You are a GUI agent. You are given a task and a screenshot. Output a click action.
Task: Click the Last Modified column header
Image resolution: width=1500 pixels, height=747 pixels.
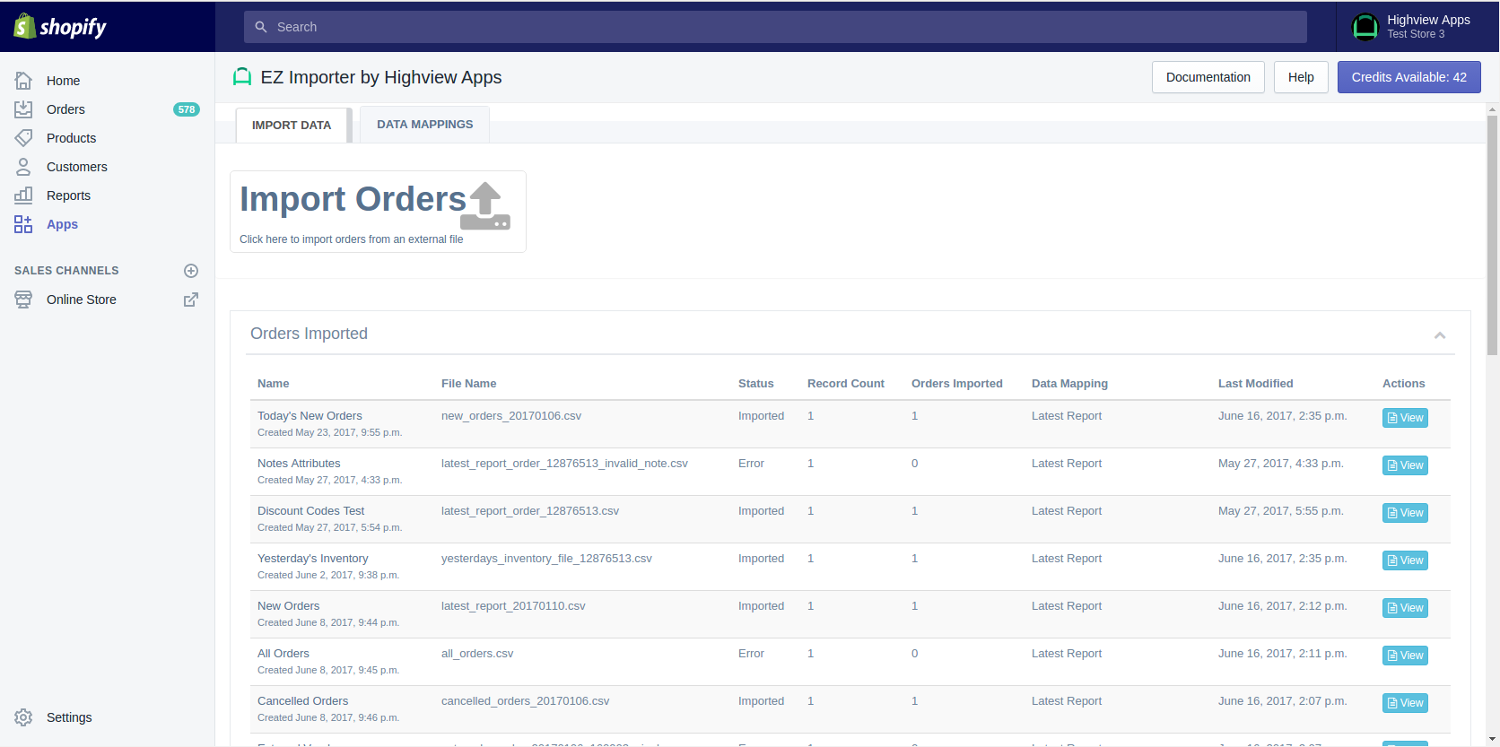[x=1255, y=383]
